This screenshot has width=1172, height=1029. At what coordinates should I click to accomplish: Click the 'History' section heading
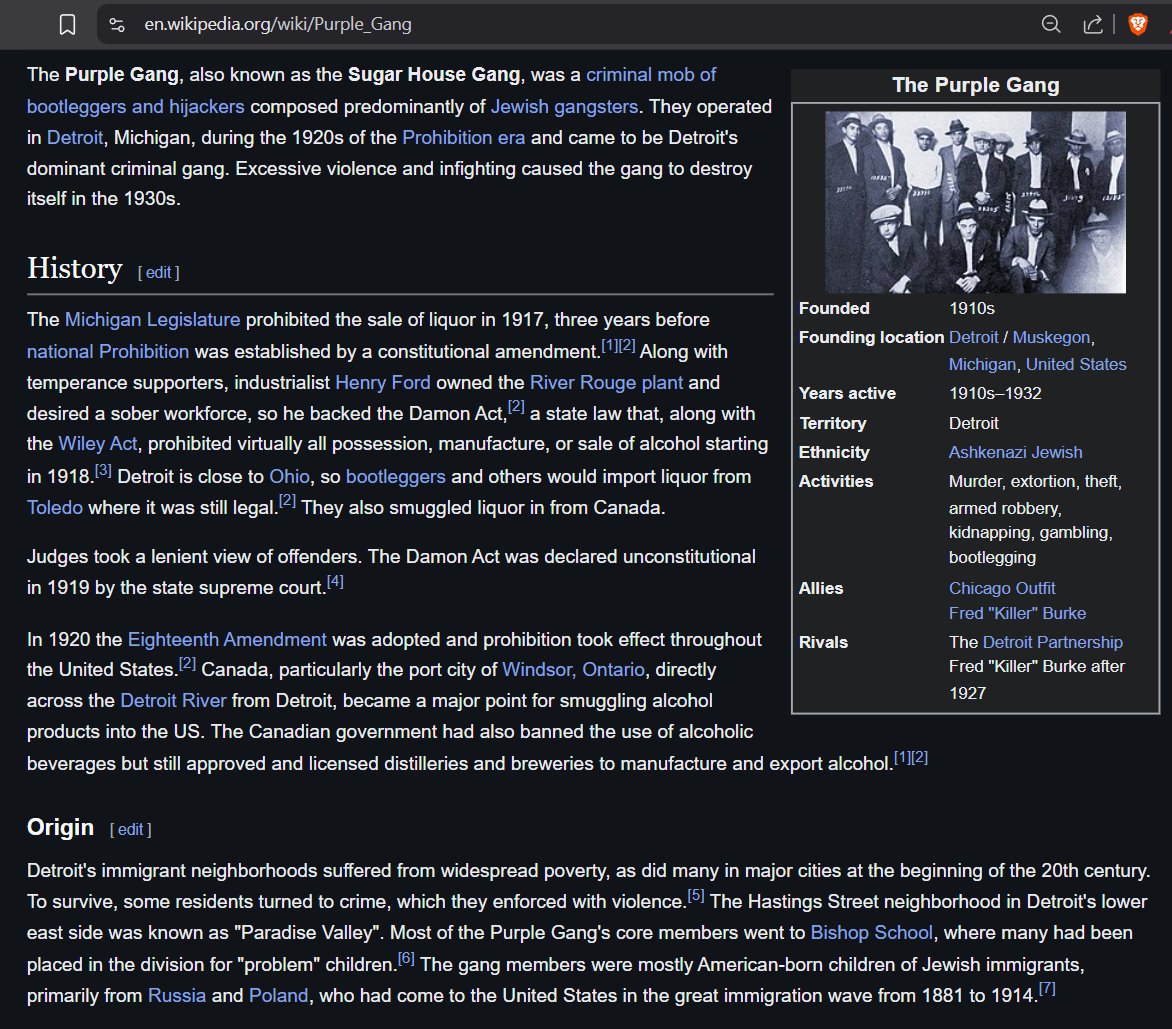click(x=75, y=268)
